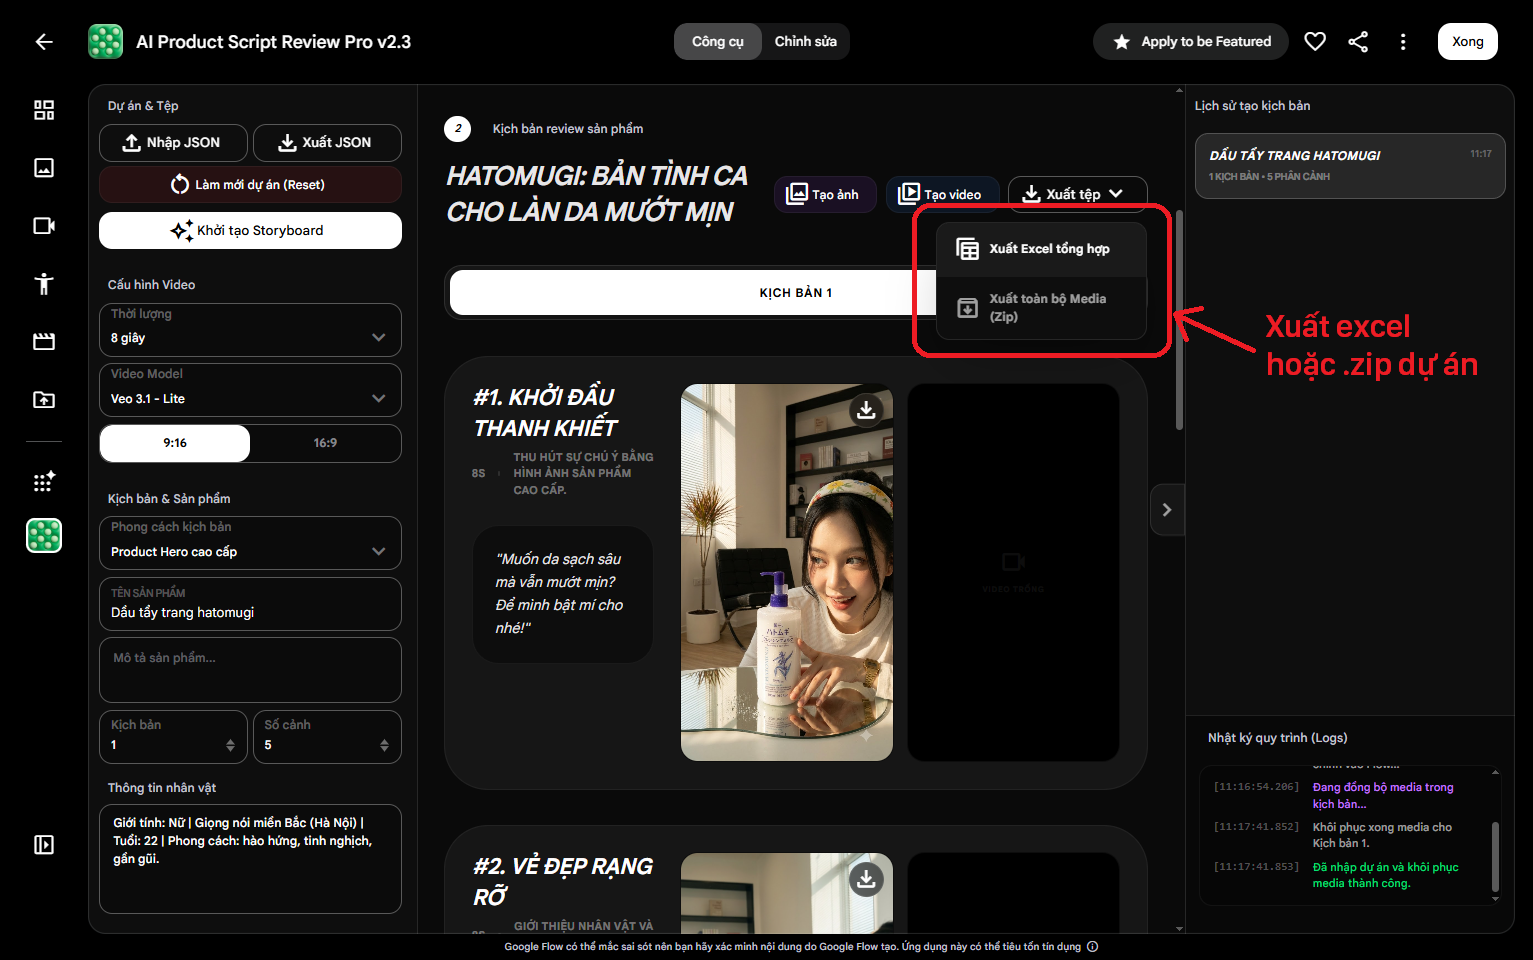Image resolution: width=1533 pixels, height=960 pixels.
Task: Open the video camera tool in sidebar
Action: click(x=44, y=226)
